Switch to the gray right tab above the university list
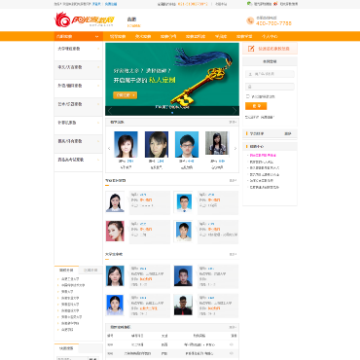The height and width of the screenshot is (360, 360). (x=90, y=270)
